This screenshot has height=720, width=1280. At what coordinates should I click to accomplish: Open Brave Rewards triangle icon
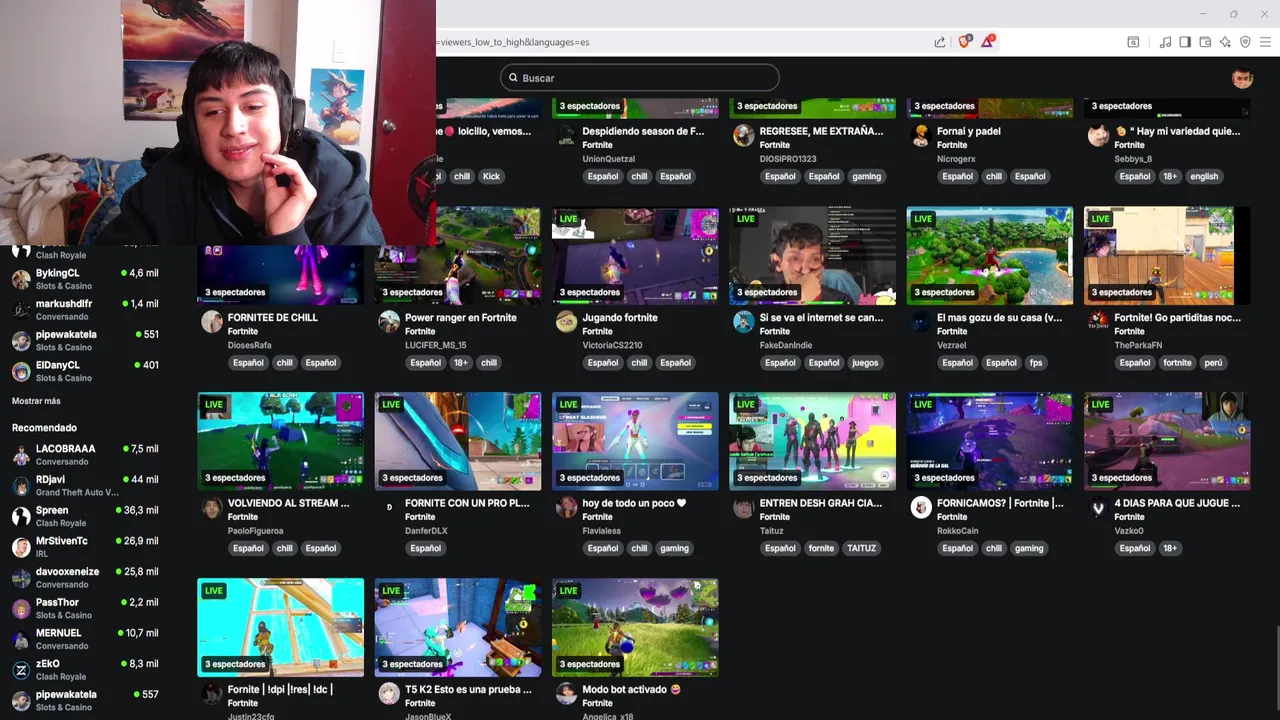(x=988, y=41)
